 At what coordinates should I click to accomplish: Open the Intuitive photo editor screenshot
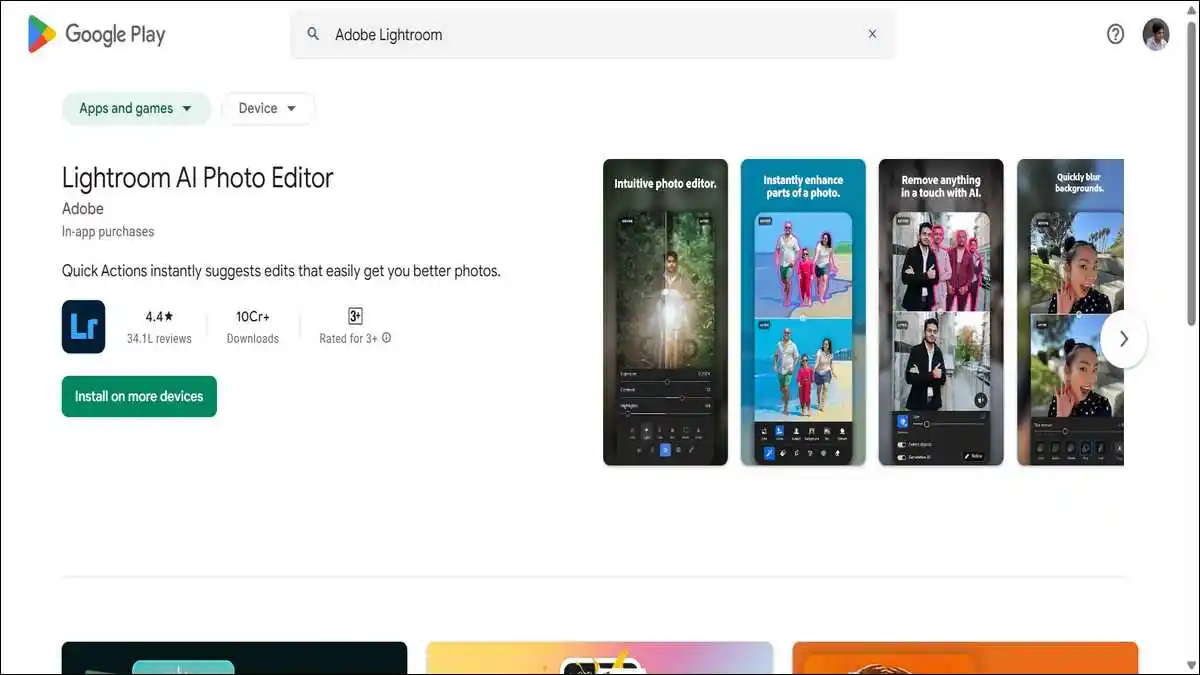click(x=665, y=312)
